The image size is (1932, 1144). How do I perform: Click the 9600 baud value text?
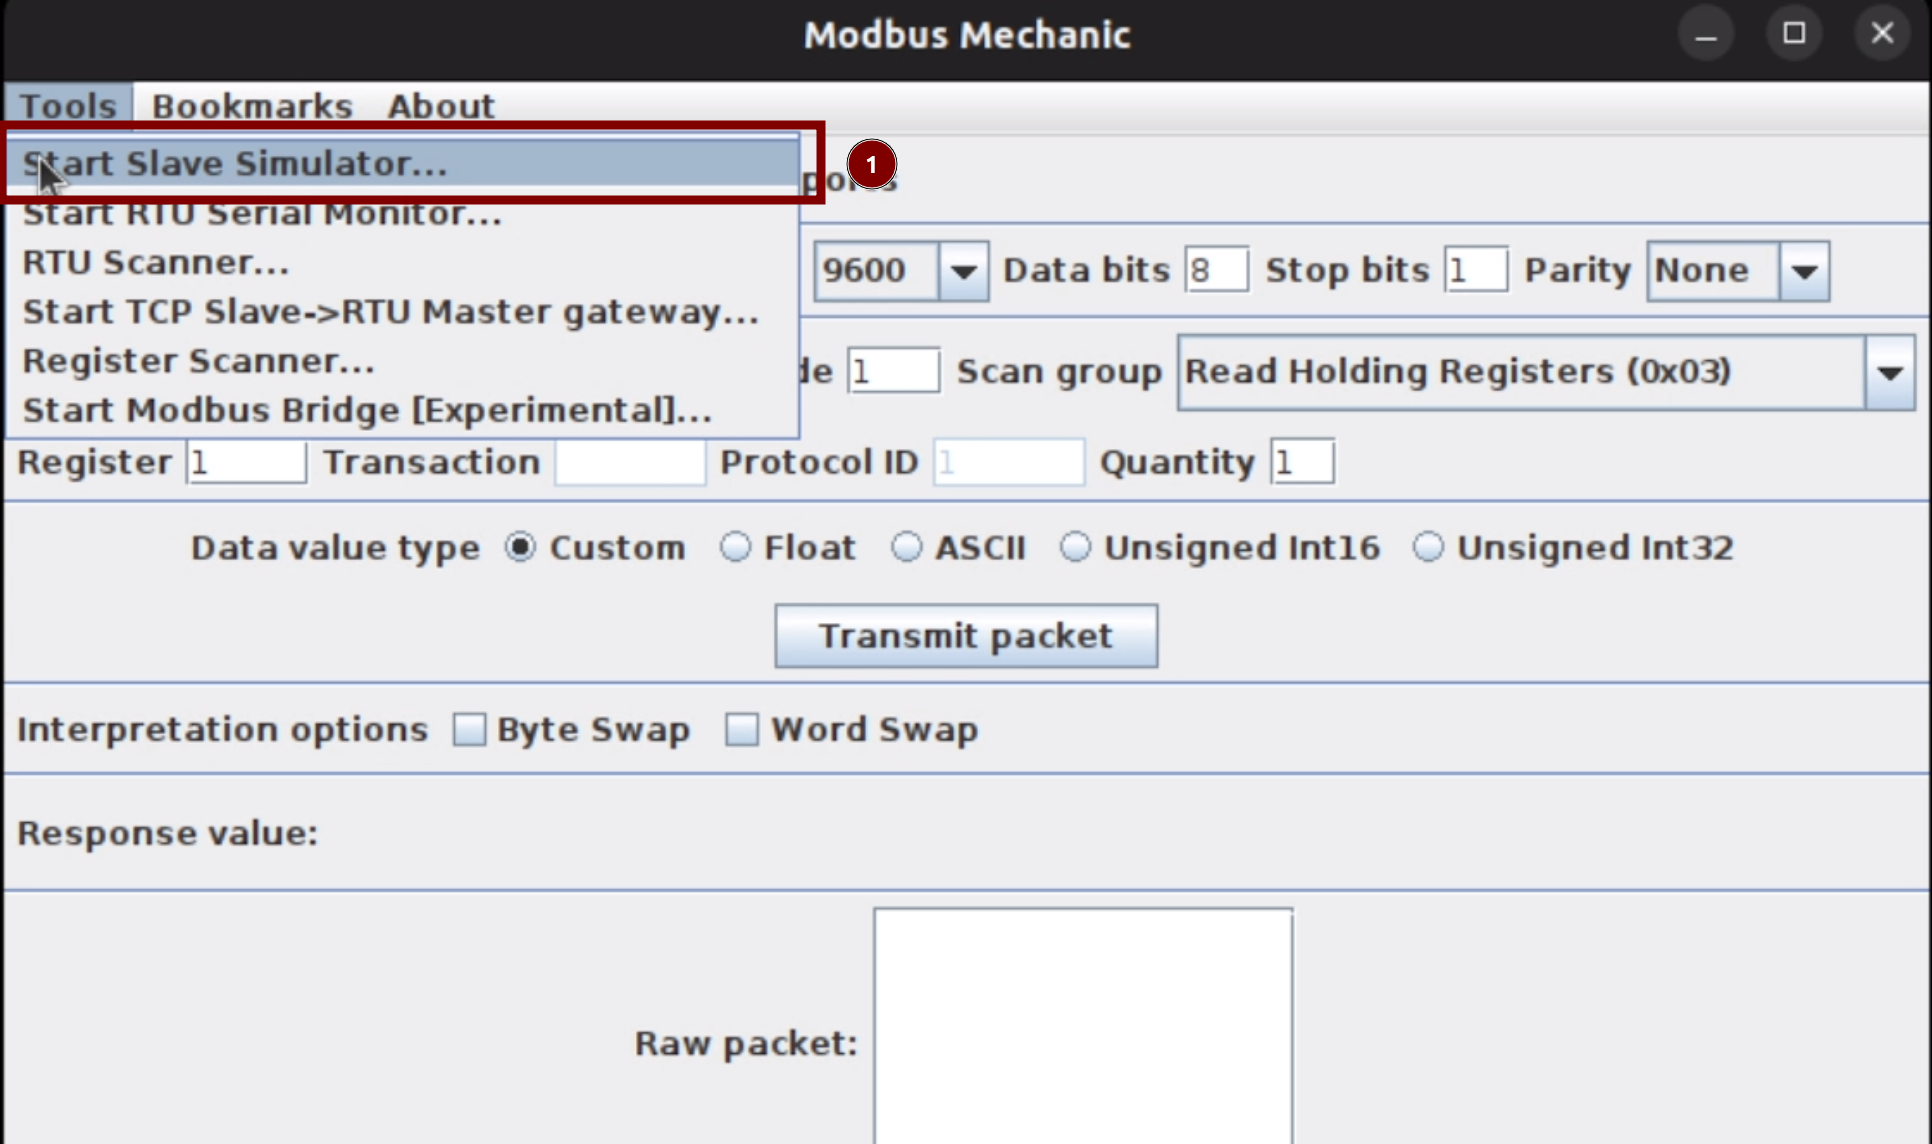pos(864,270)
